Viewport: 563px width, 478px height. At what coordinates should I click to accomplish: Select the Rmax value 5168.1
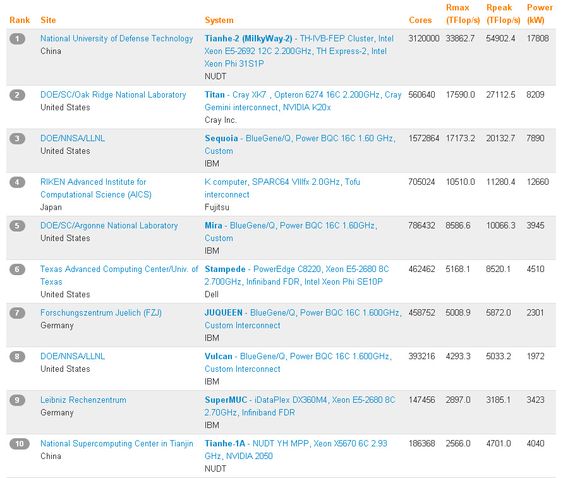pyautogui.click(x=457, y=269)
